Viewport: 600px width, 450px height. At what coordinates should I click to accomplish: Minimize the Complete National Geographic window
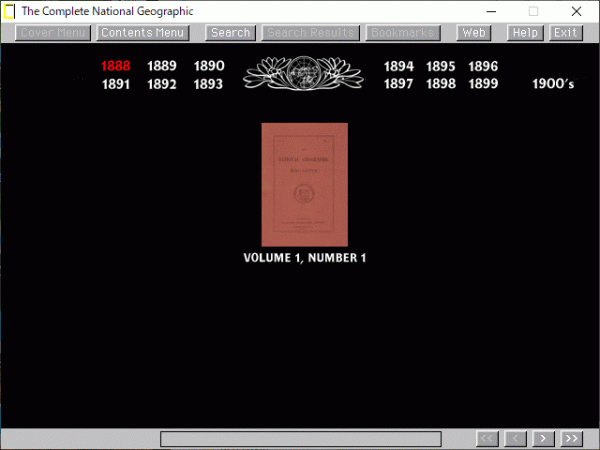(491, 11)
